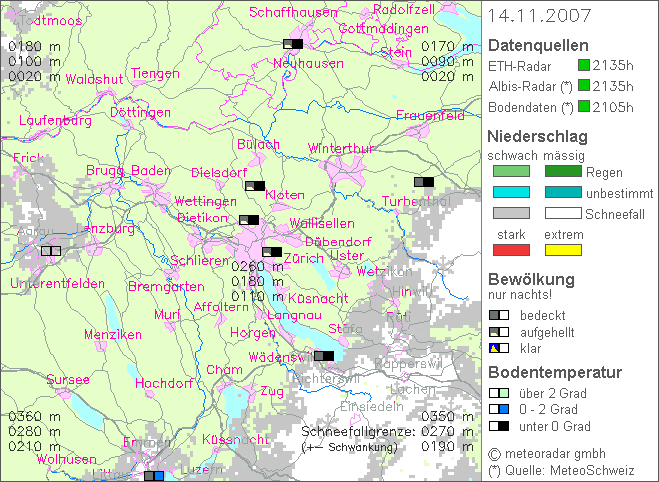Click the Dübendorf city label

(x=338, y=242)
